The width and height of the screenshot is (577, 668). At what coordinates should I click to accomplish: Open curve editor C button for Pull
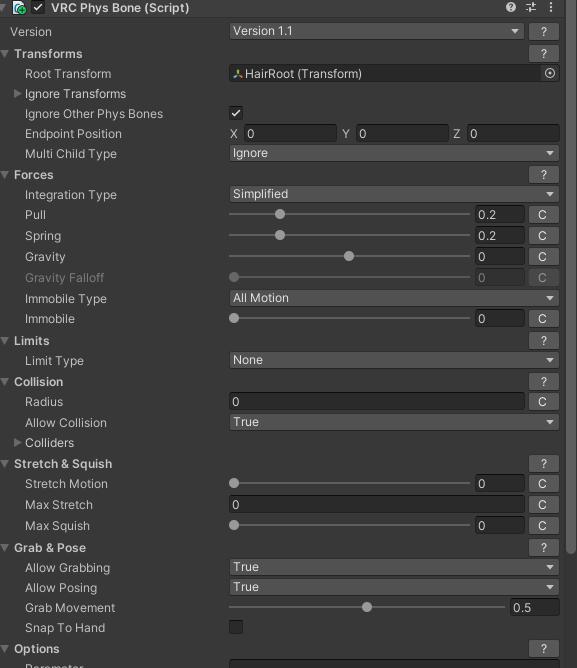[x=544, y=215]
